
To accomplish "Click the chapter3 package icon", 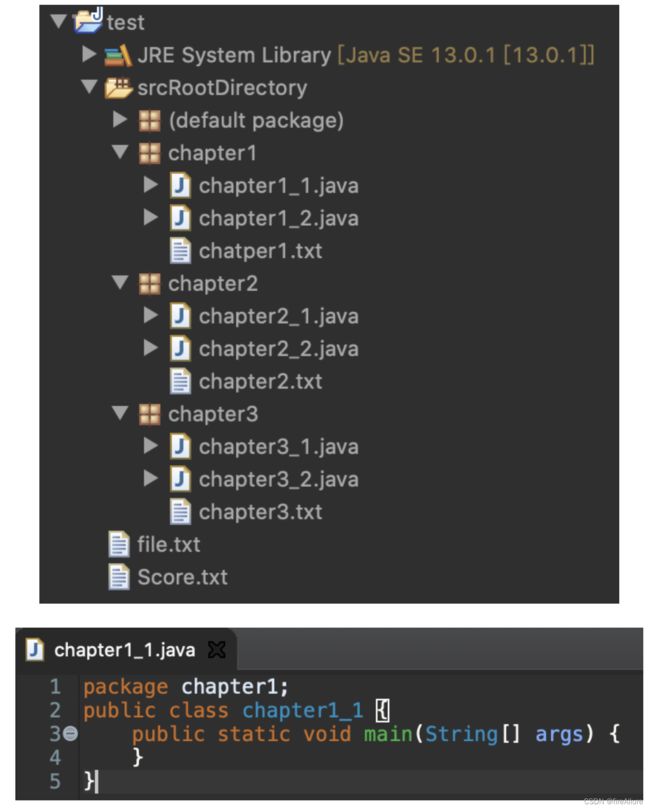I will (x=150, y=414).
